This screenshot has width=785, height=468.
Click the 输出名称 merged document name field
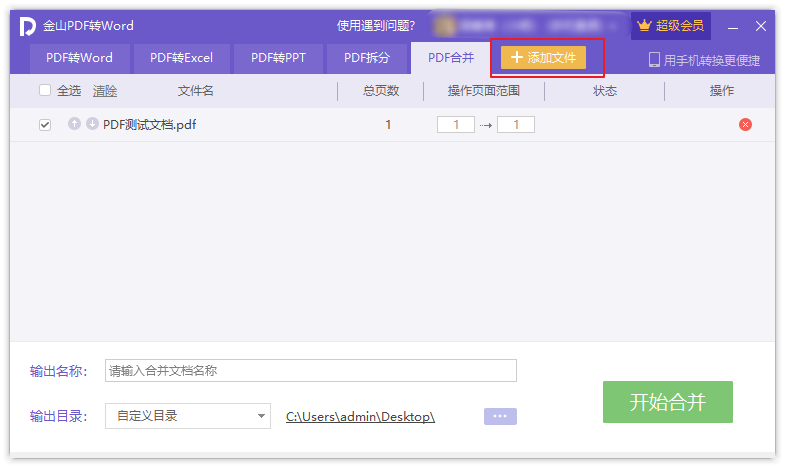tap(311, 370)
